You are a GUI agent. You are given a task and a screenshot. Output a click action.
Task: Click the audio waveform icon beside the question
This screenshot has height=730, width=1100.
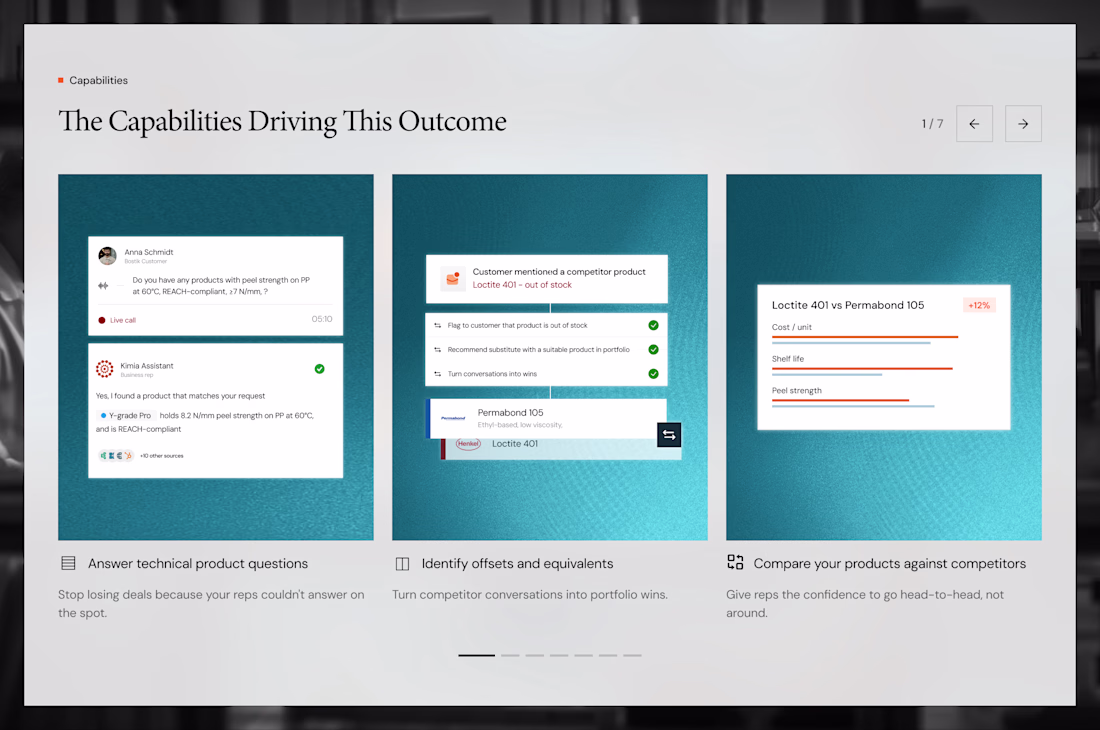point(103,285)
